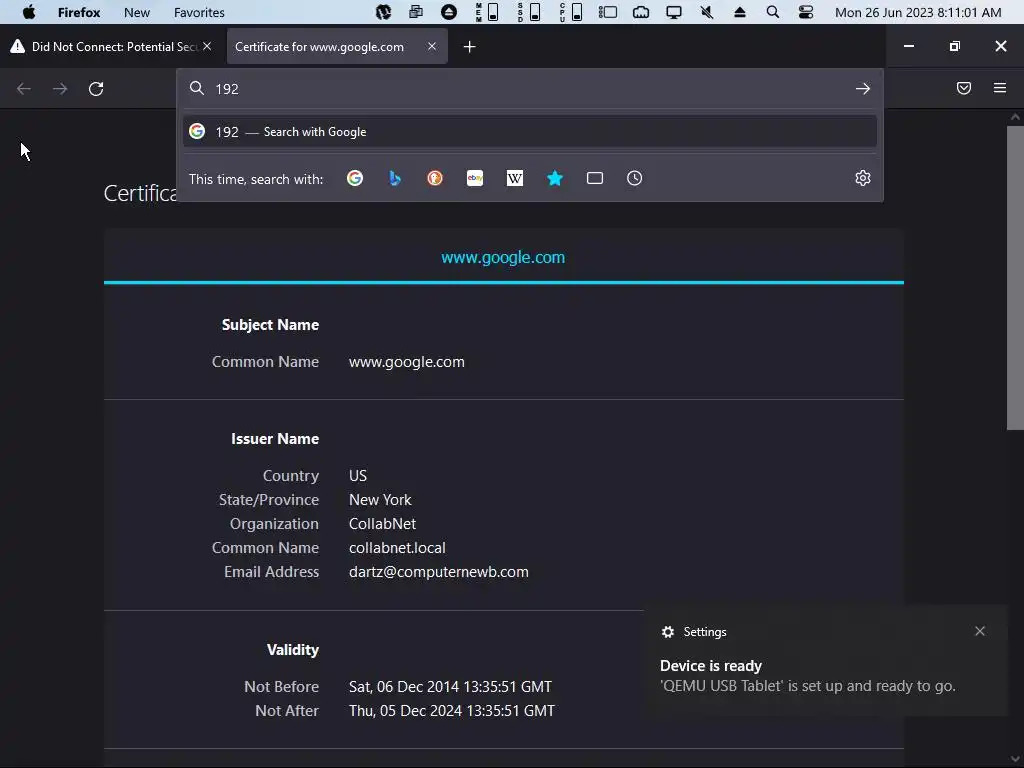Select the Not Before date value
1024x768 pixels.
450,686
